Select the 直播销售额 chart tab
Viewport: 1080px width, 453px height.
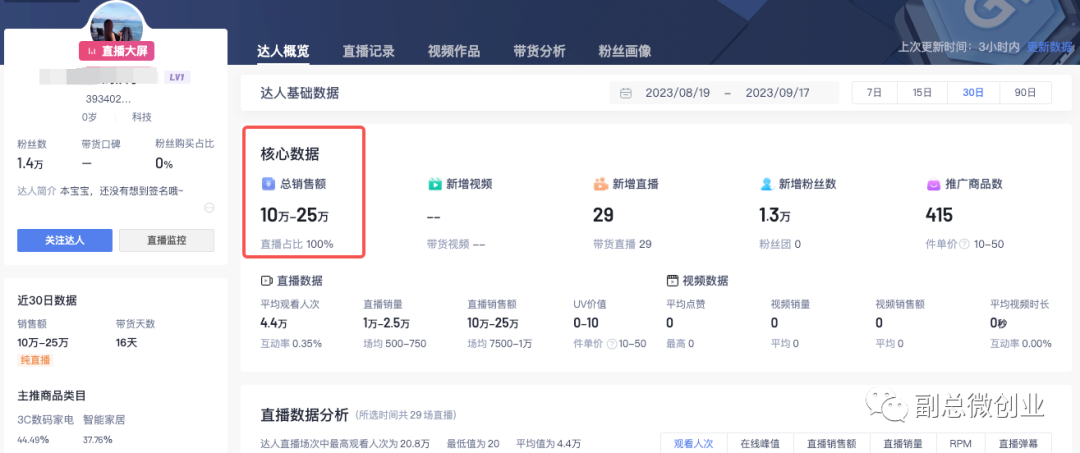pos(832,444)
